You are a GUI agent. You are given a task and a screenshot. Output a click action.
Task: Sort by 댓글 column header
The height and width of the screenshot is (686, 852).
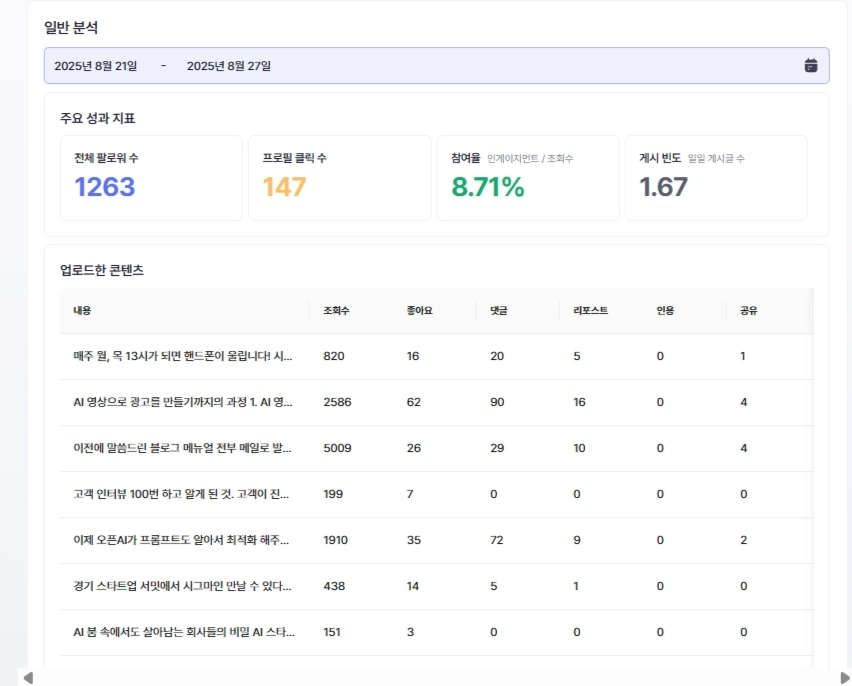pos(498,310)
